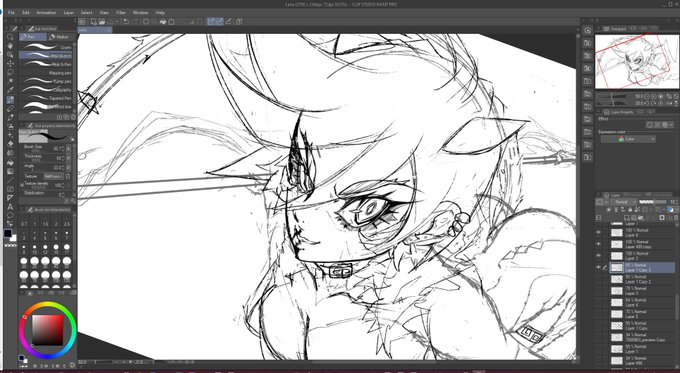Click the delete sub tool trash icon
The width and height of the screenshot is (680, 373).
click(x=73, y=117)
